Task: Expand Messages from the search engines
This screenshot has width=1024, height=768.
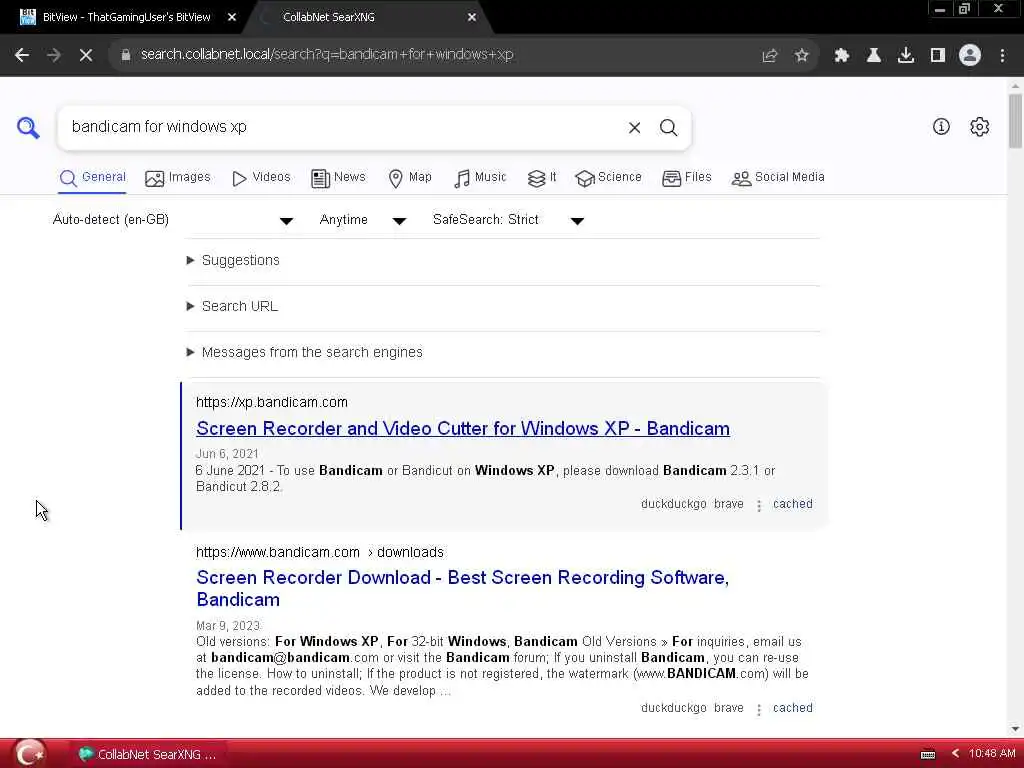Action: (305, 353)
